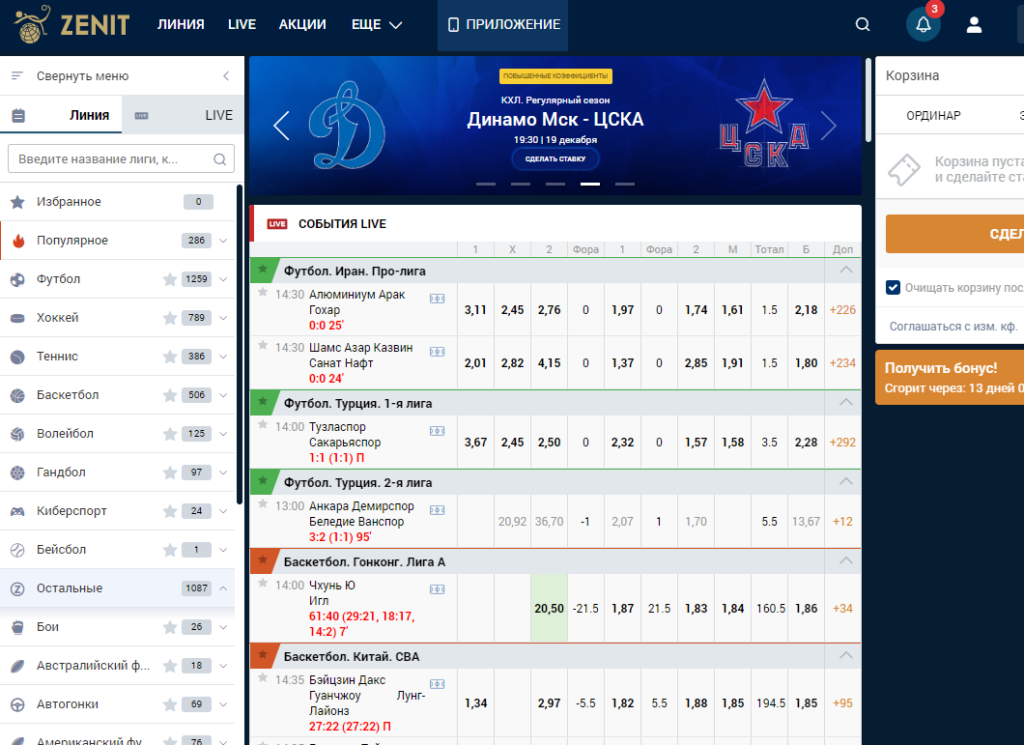Show next banner with right arrow
Viewport: 1024px width, 745px height.
coord(828,125)
